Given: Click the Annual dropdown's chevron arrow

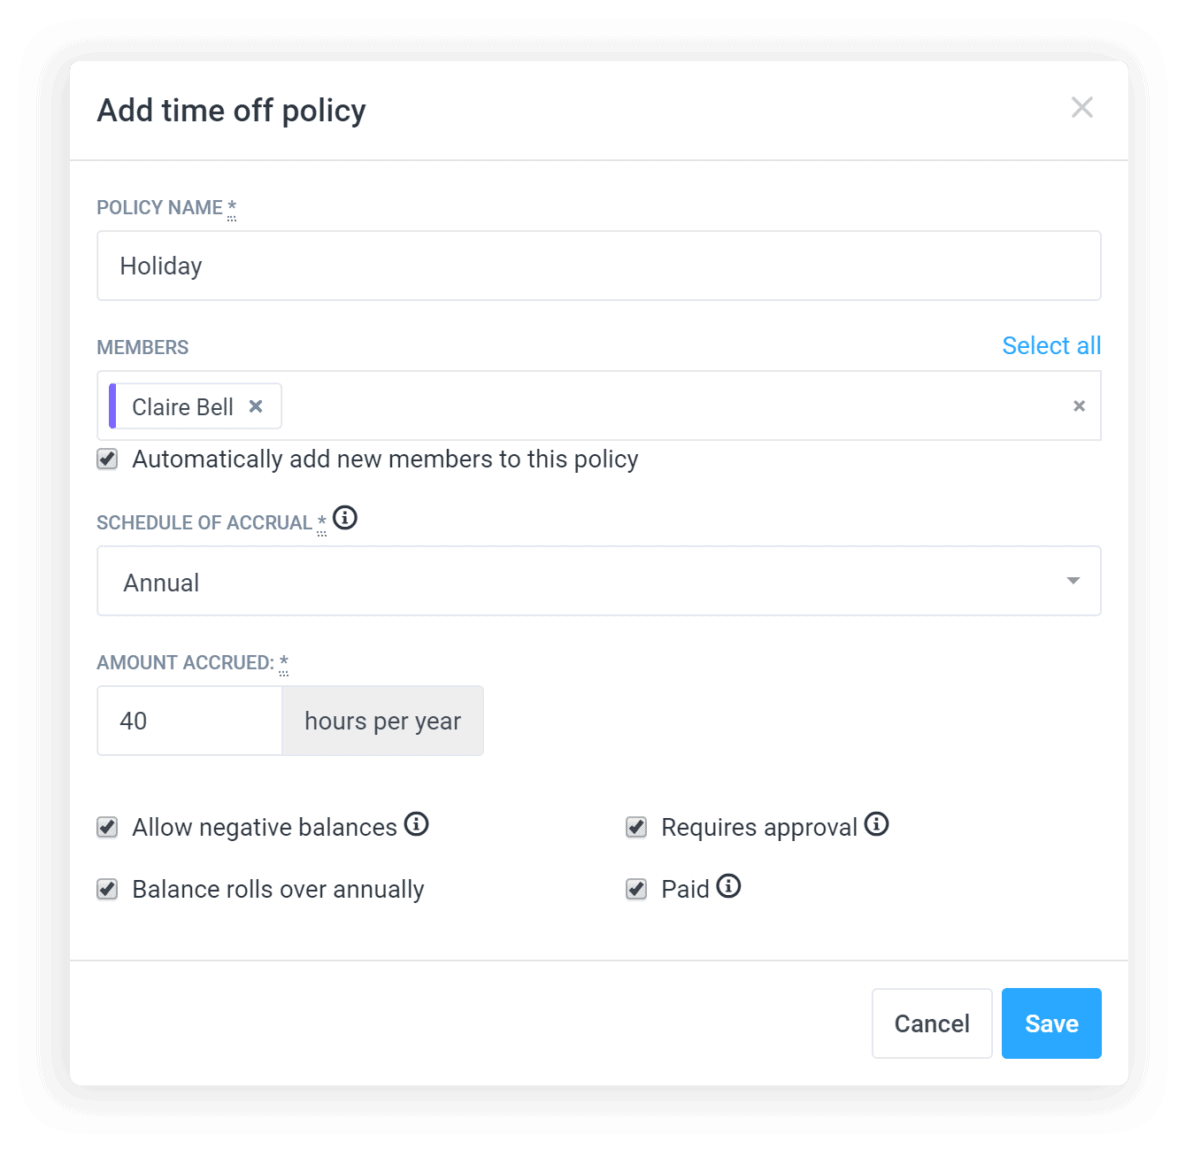Looking at the screenshot, I should pyautogui.click(x=1072, y=581).
